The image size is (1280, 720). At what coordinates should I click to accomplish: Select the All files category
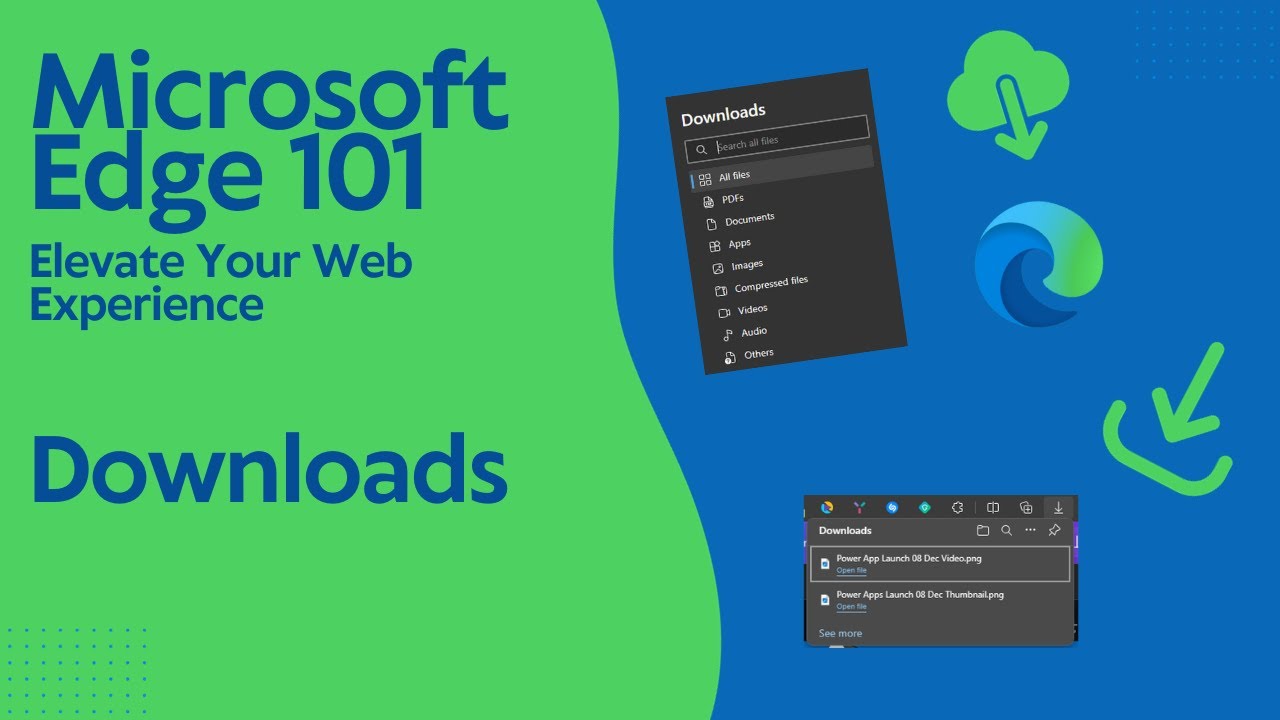782,169
